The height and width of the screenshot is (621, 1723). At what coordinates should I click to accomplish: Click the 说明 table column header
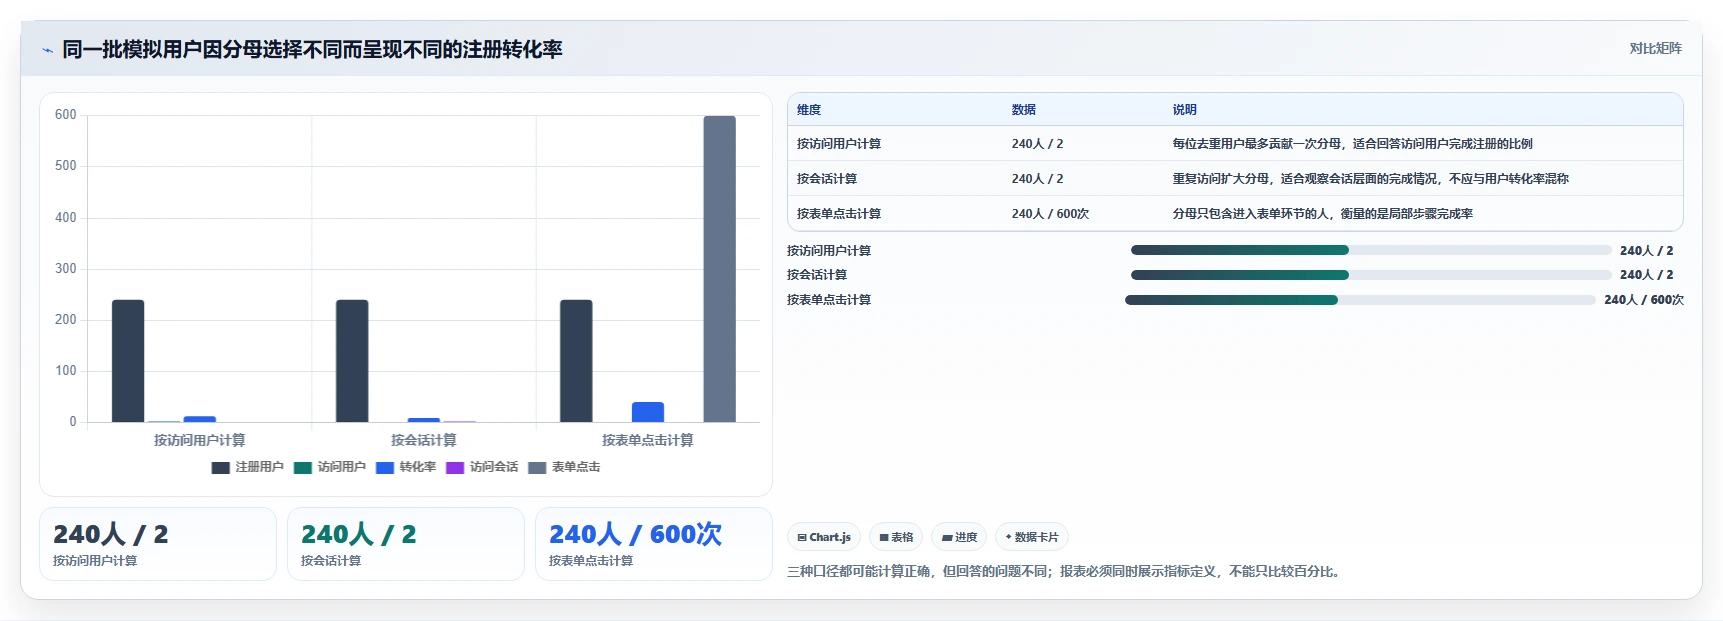click(1185, 110)
